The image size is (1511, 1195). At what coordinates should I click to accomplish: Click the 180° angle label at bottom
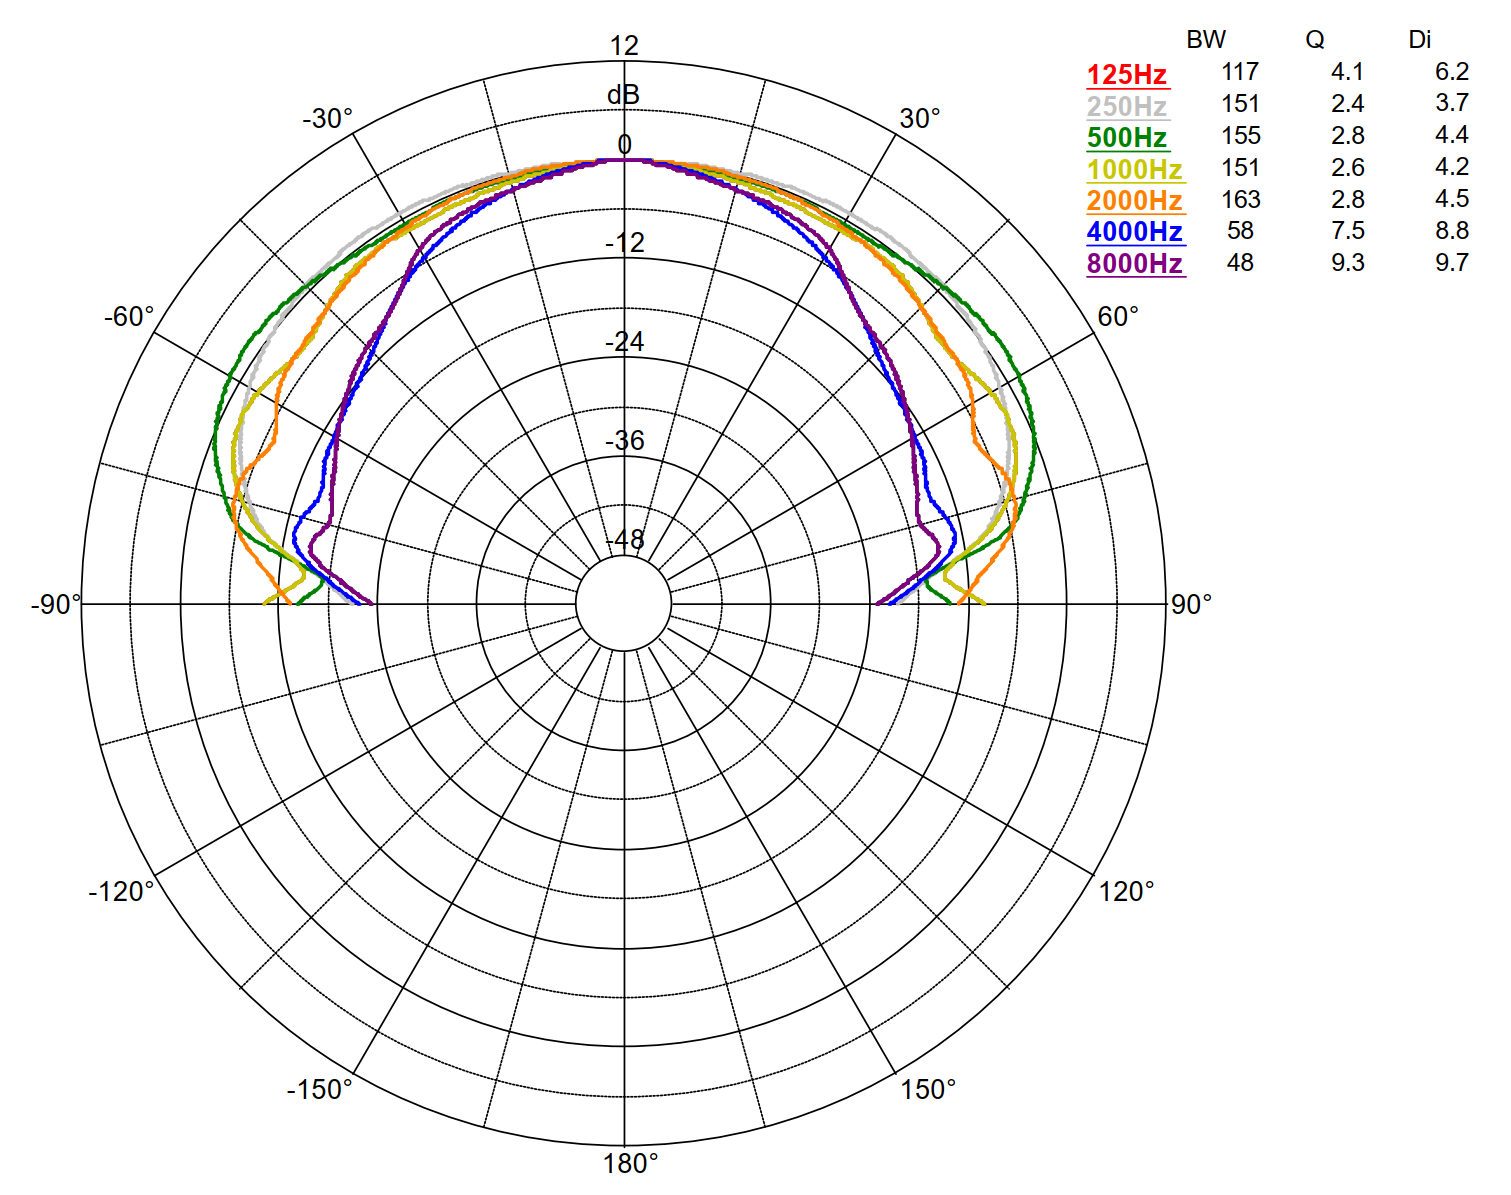point(630,1164)
